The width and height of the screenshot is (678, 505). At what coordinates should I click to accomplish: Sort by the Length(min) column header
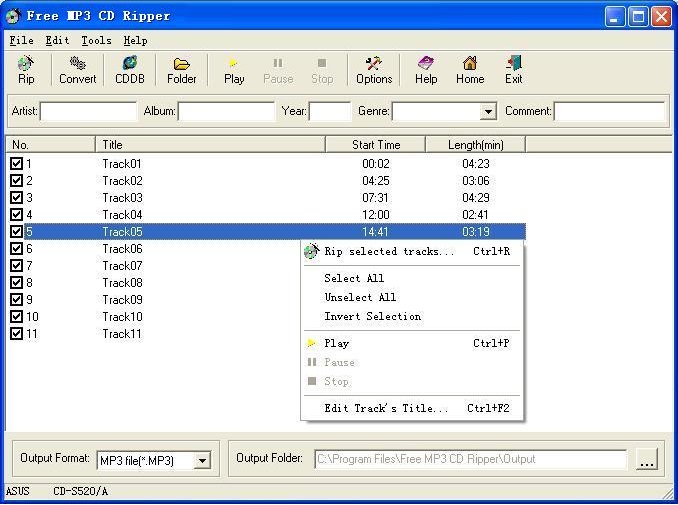476,144
